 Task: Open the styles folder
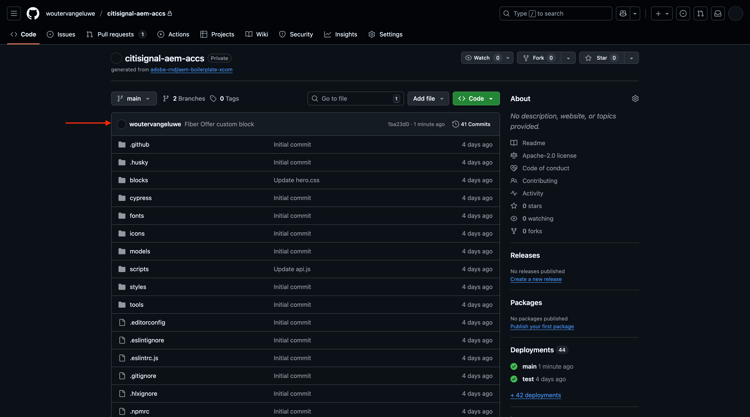point(138,287)
